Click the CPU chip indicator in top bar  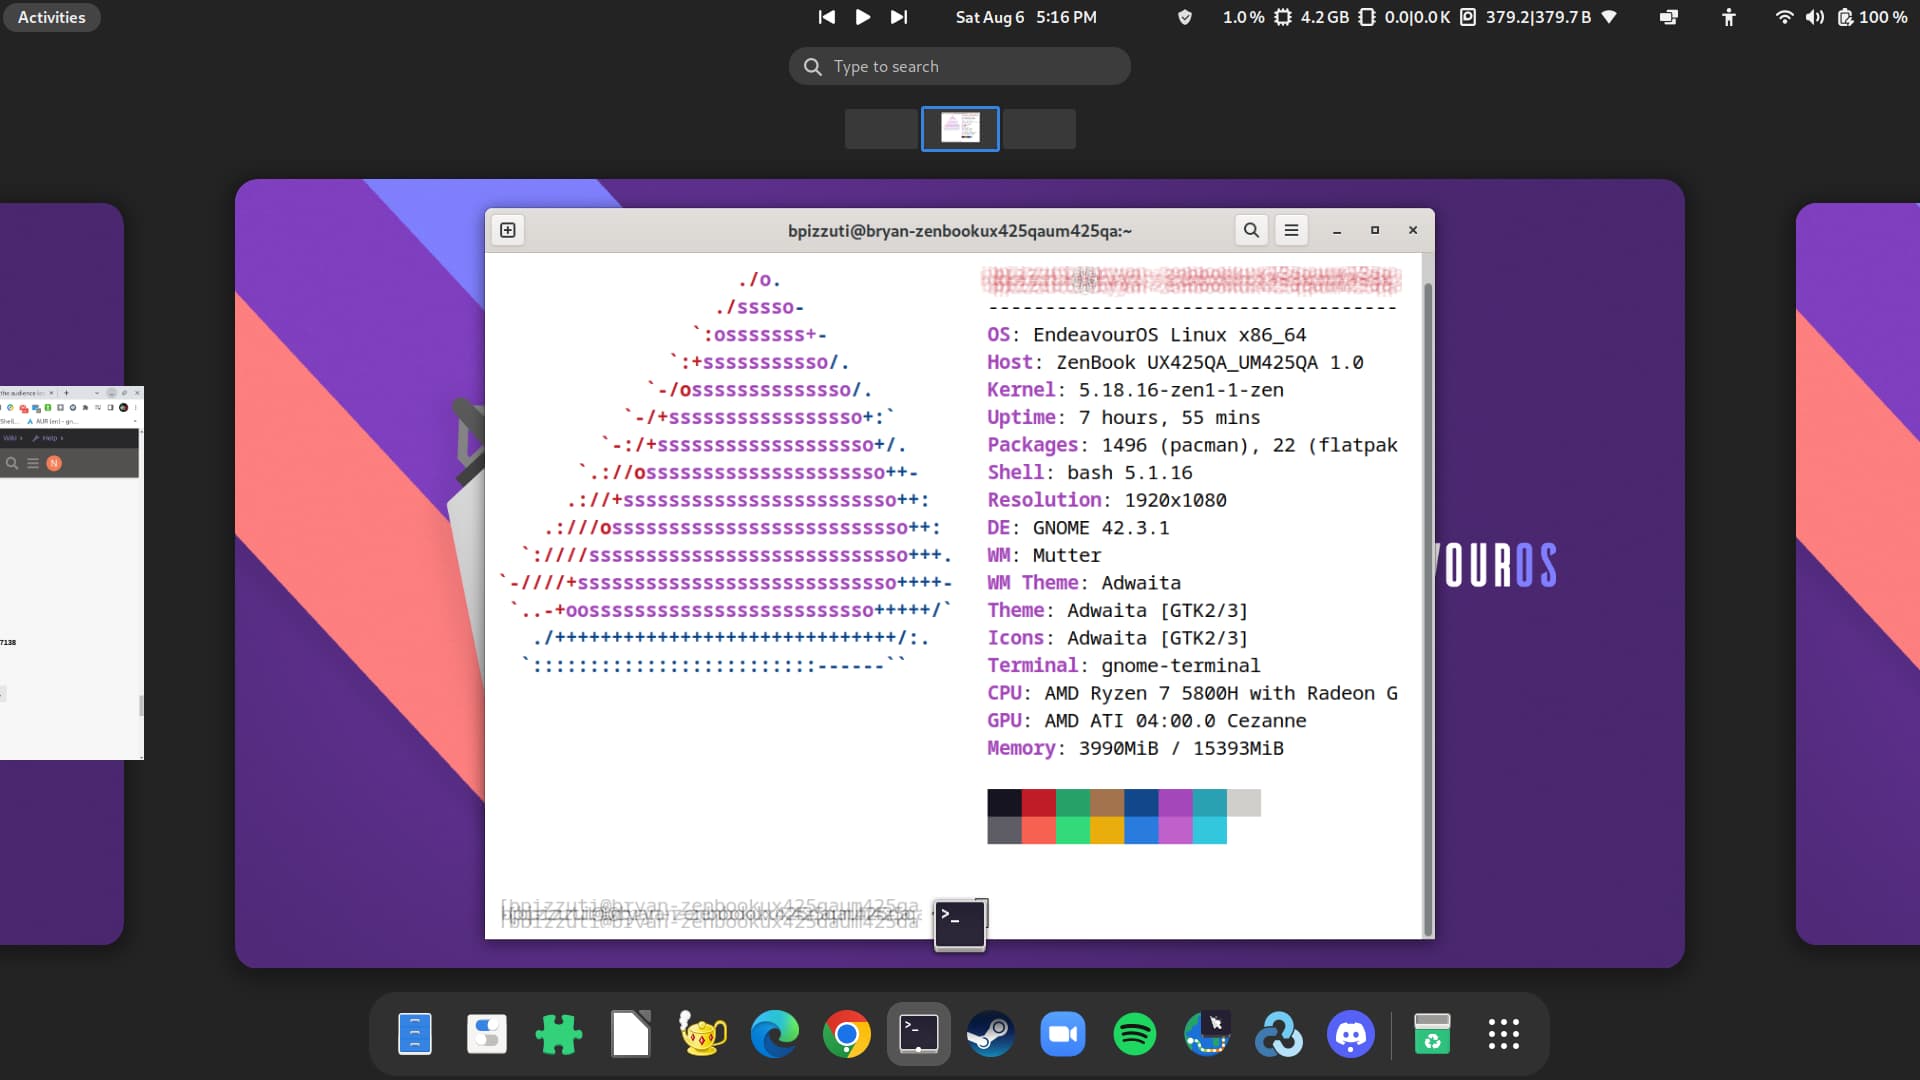tap(1283, 17)
